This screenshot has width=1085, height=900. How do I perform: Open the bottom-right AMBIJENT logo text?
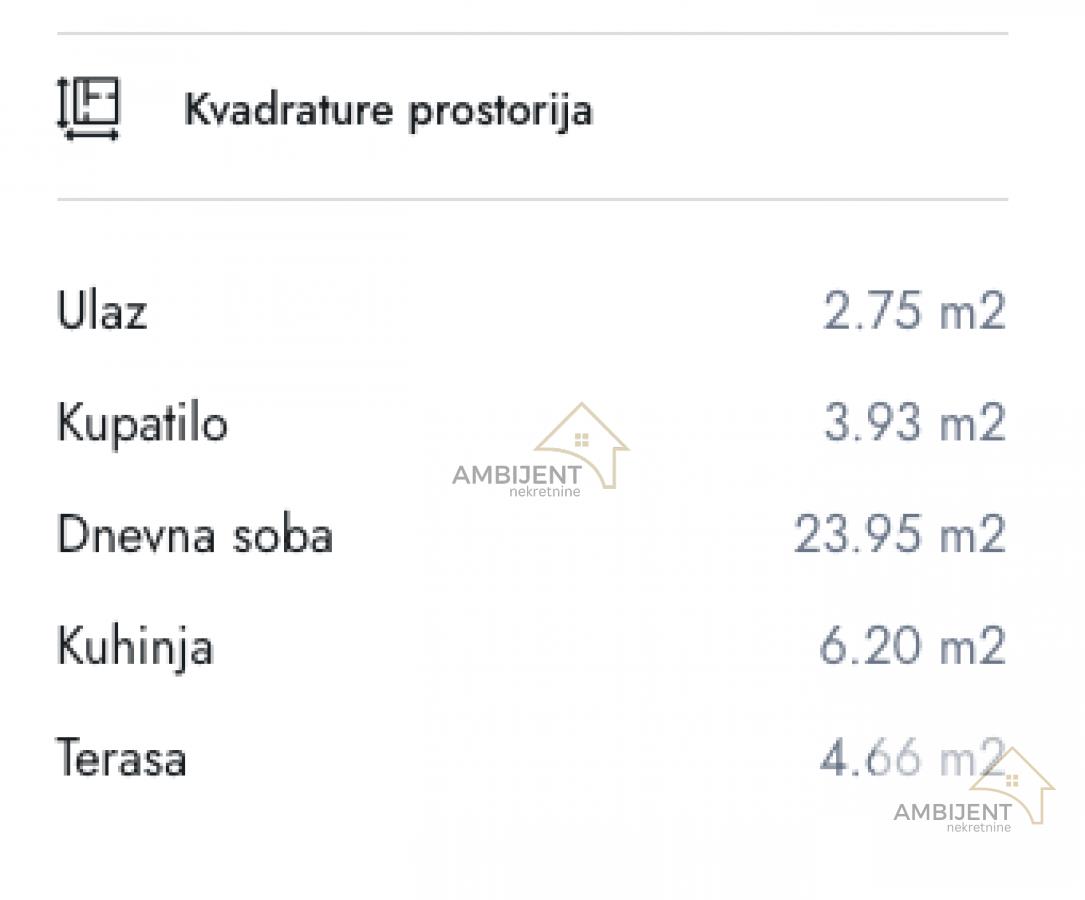[x=952, y=812]
